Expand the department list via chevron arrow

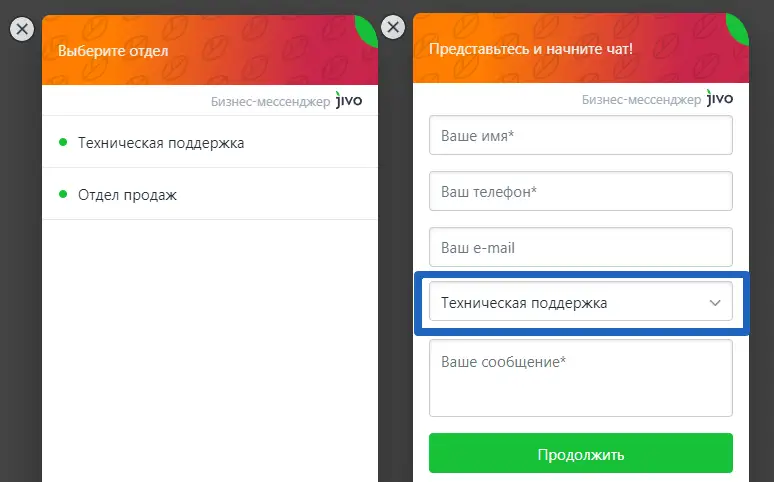pyautogui.click(x=715, y=302)
